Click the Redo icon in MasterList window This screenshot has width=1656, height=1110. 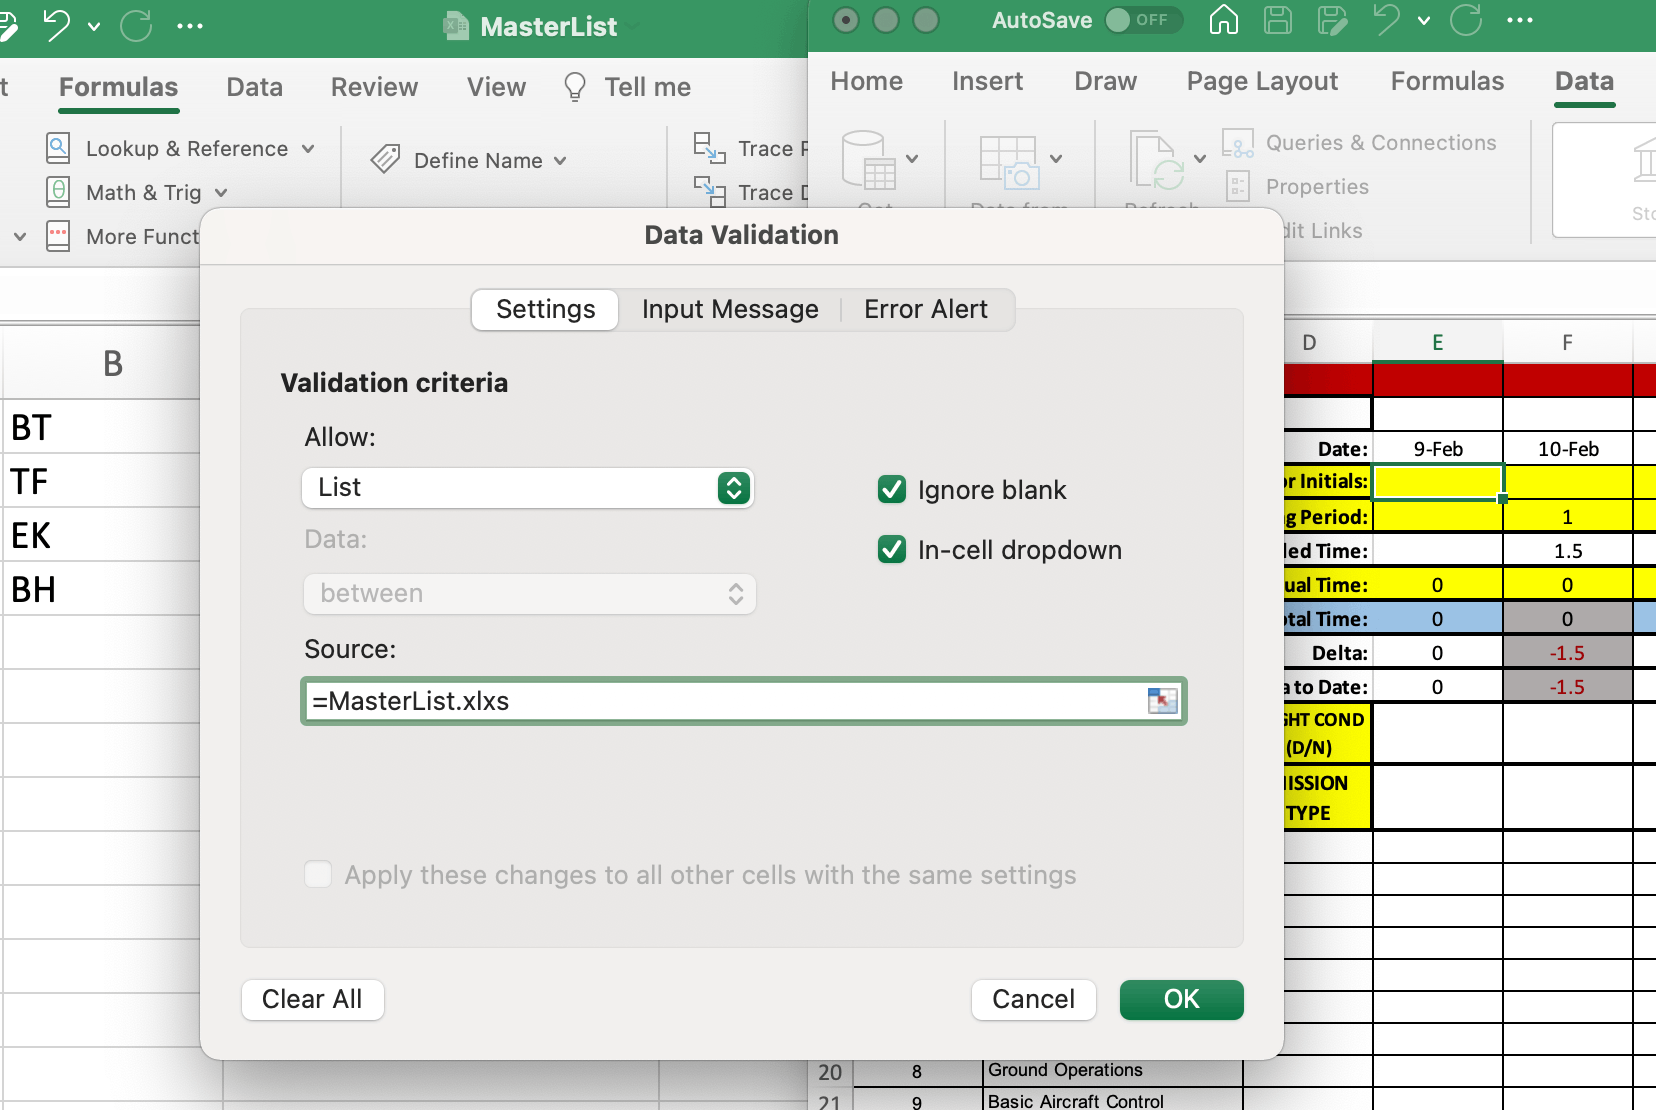135,26
